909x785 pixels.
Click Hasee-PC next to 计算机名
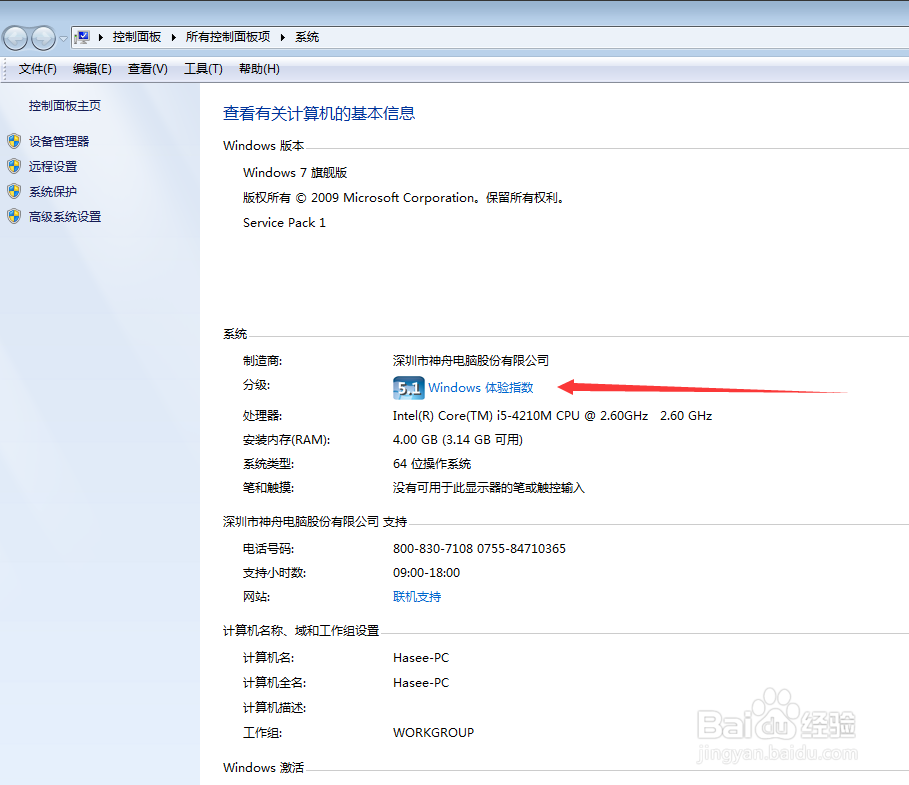(421, 658)
